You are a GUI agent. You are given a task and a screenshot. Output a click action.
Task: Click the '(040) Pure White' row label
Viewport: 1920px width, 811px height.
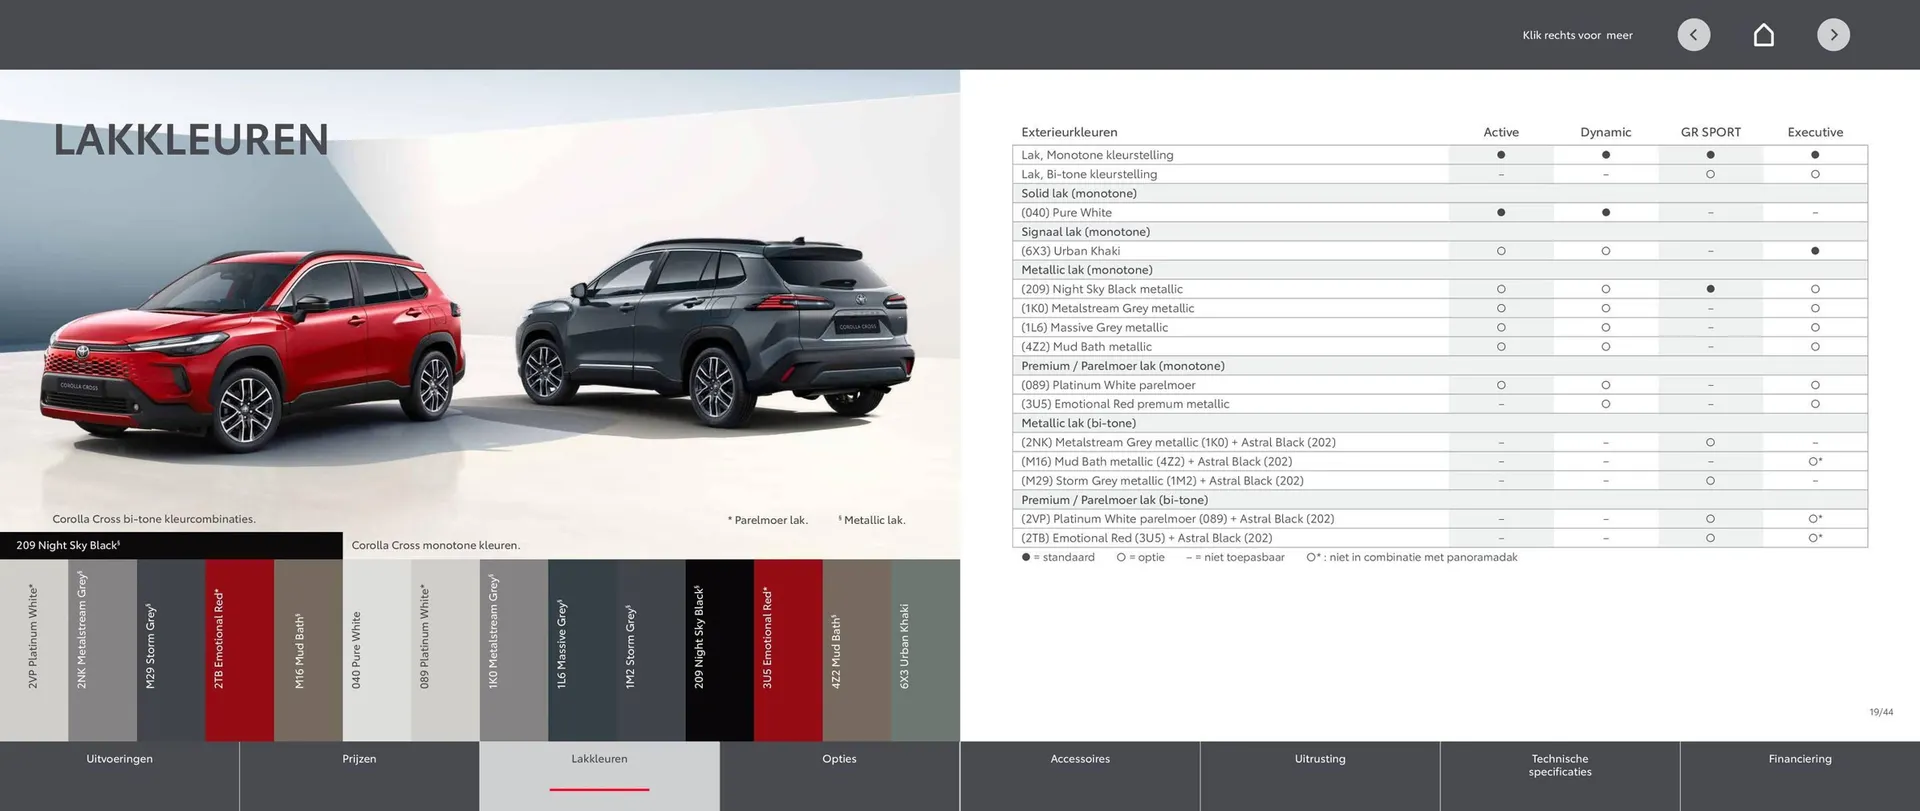click(1066, 212)
